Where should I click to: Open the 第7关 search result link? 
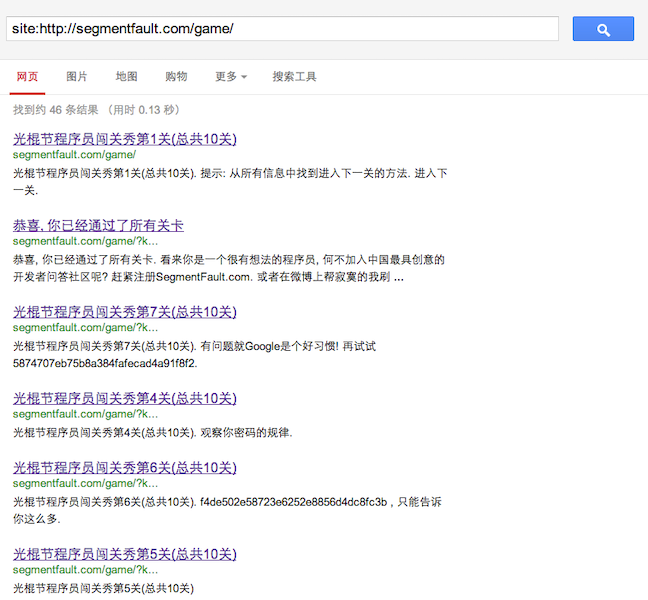[x=125, y=312]
